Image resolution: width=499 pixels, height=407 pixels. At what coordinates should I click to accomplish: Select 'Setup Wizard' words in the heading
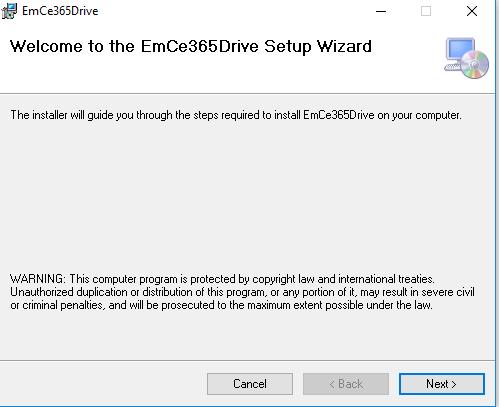pos(318,47)
